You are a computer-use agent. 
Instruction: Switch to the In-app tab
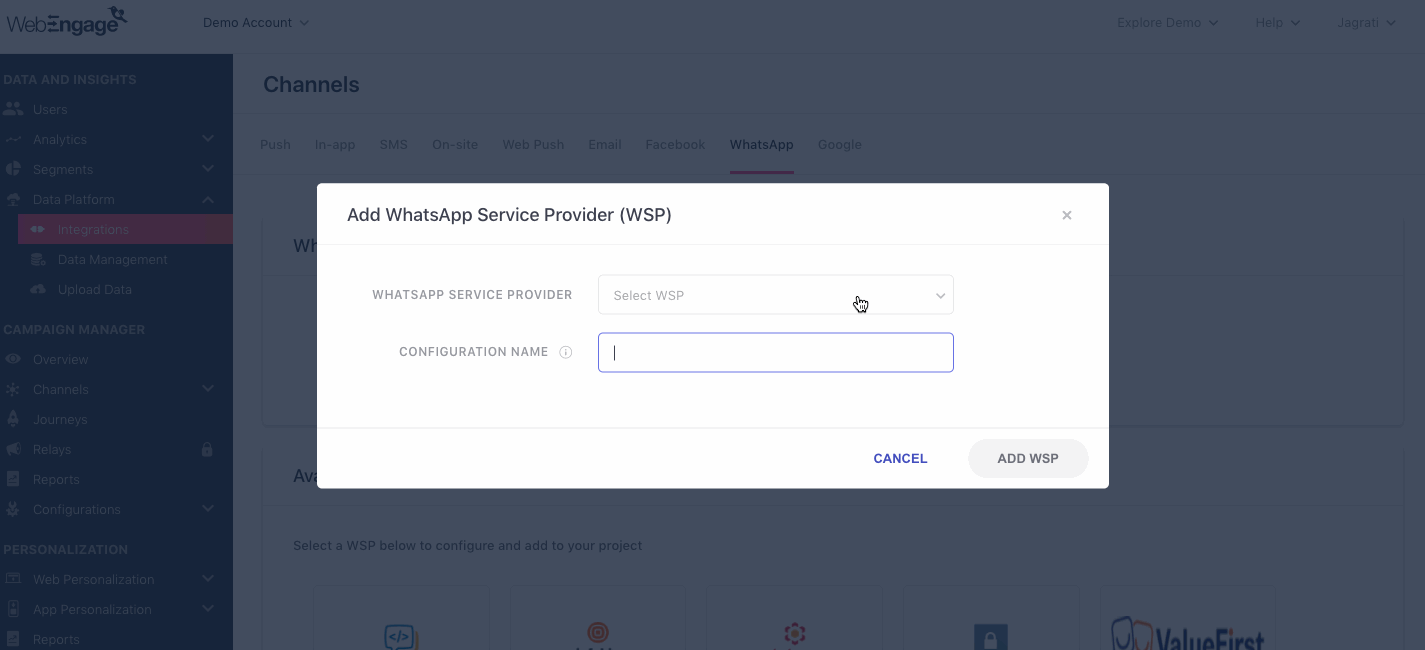[335, 144]
